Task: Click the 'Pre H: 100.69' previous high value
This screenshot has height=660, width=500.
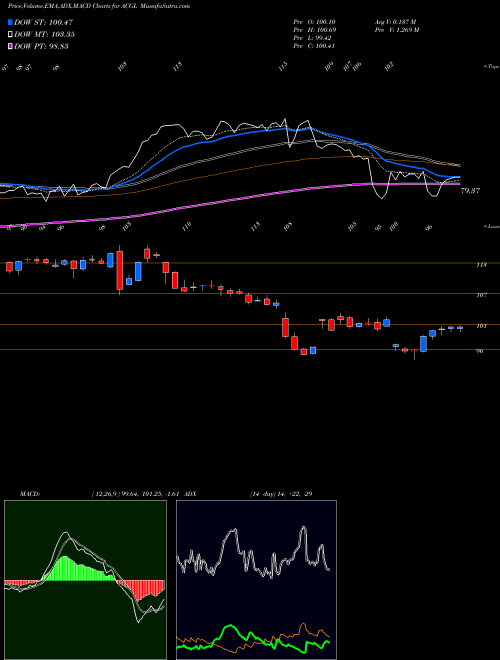Action: click(314, 30)
